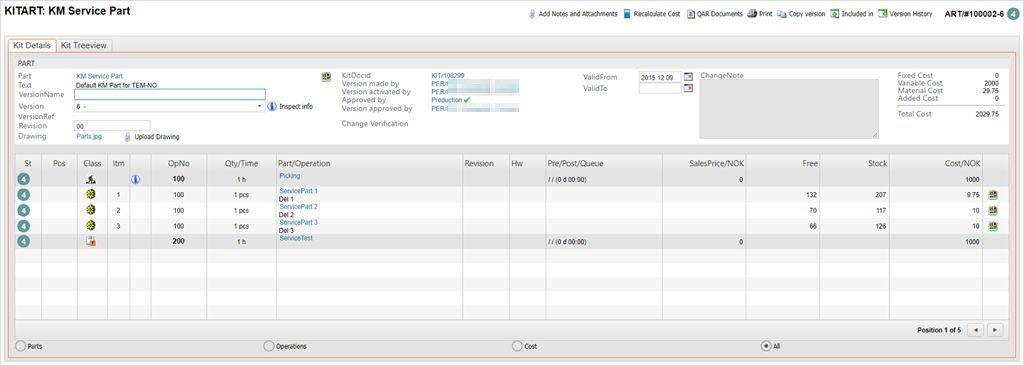
Task: Select the Parts radio button
Action: click(x=20, y=346)
